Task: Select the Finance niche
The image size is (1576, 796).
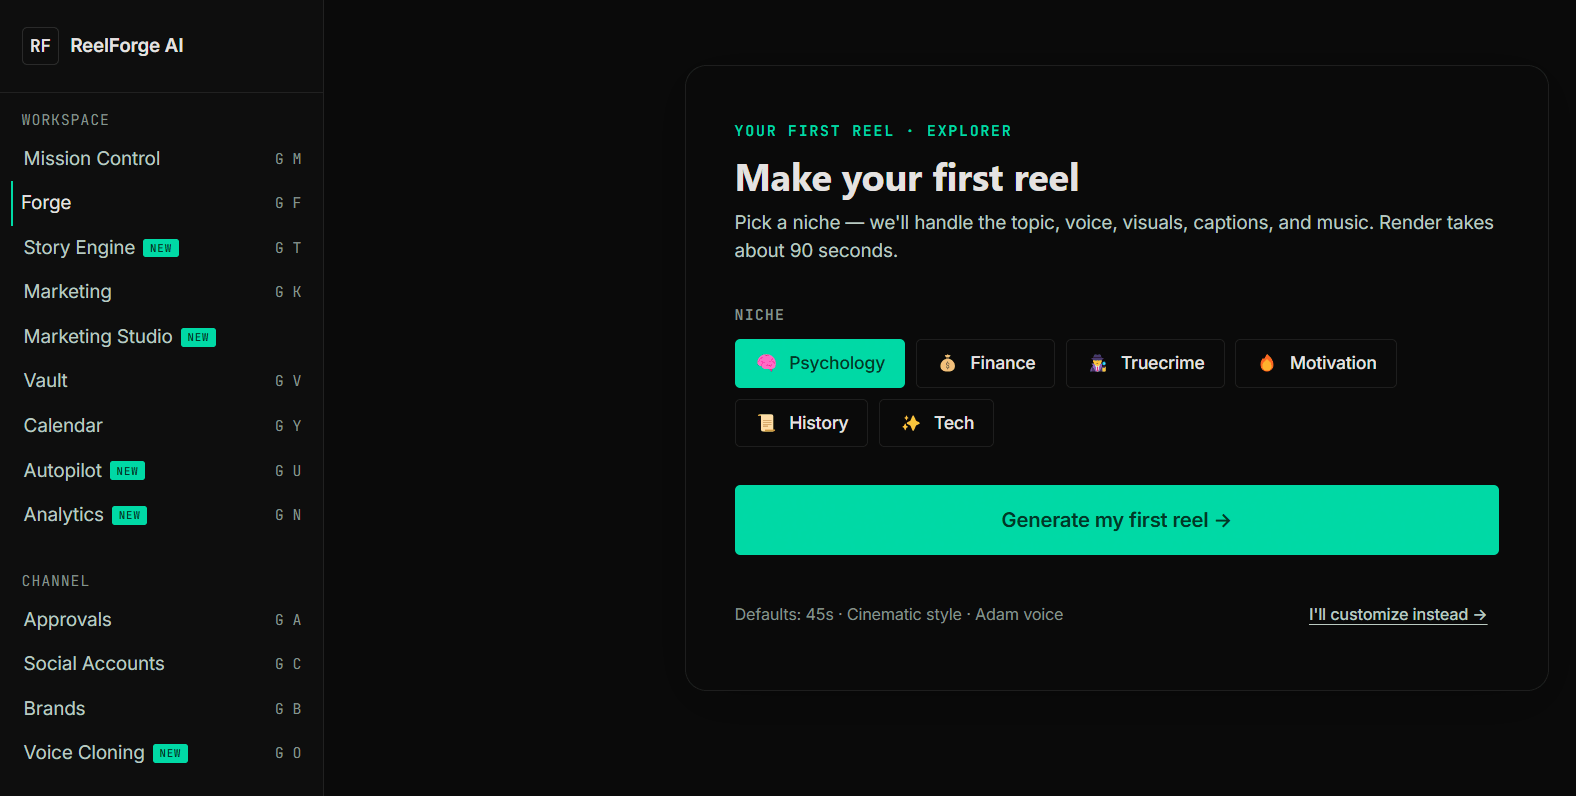Action: point(985,363)
